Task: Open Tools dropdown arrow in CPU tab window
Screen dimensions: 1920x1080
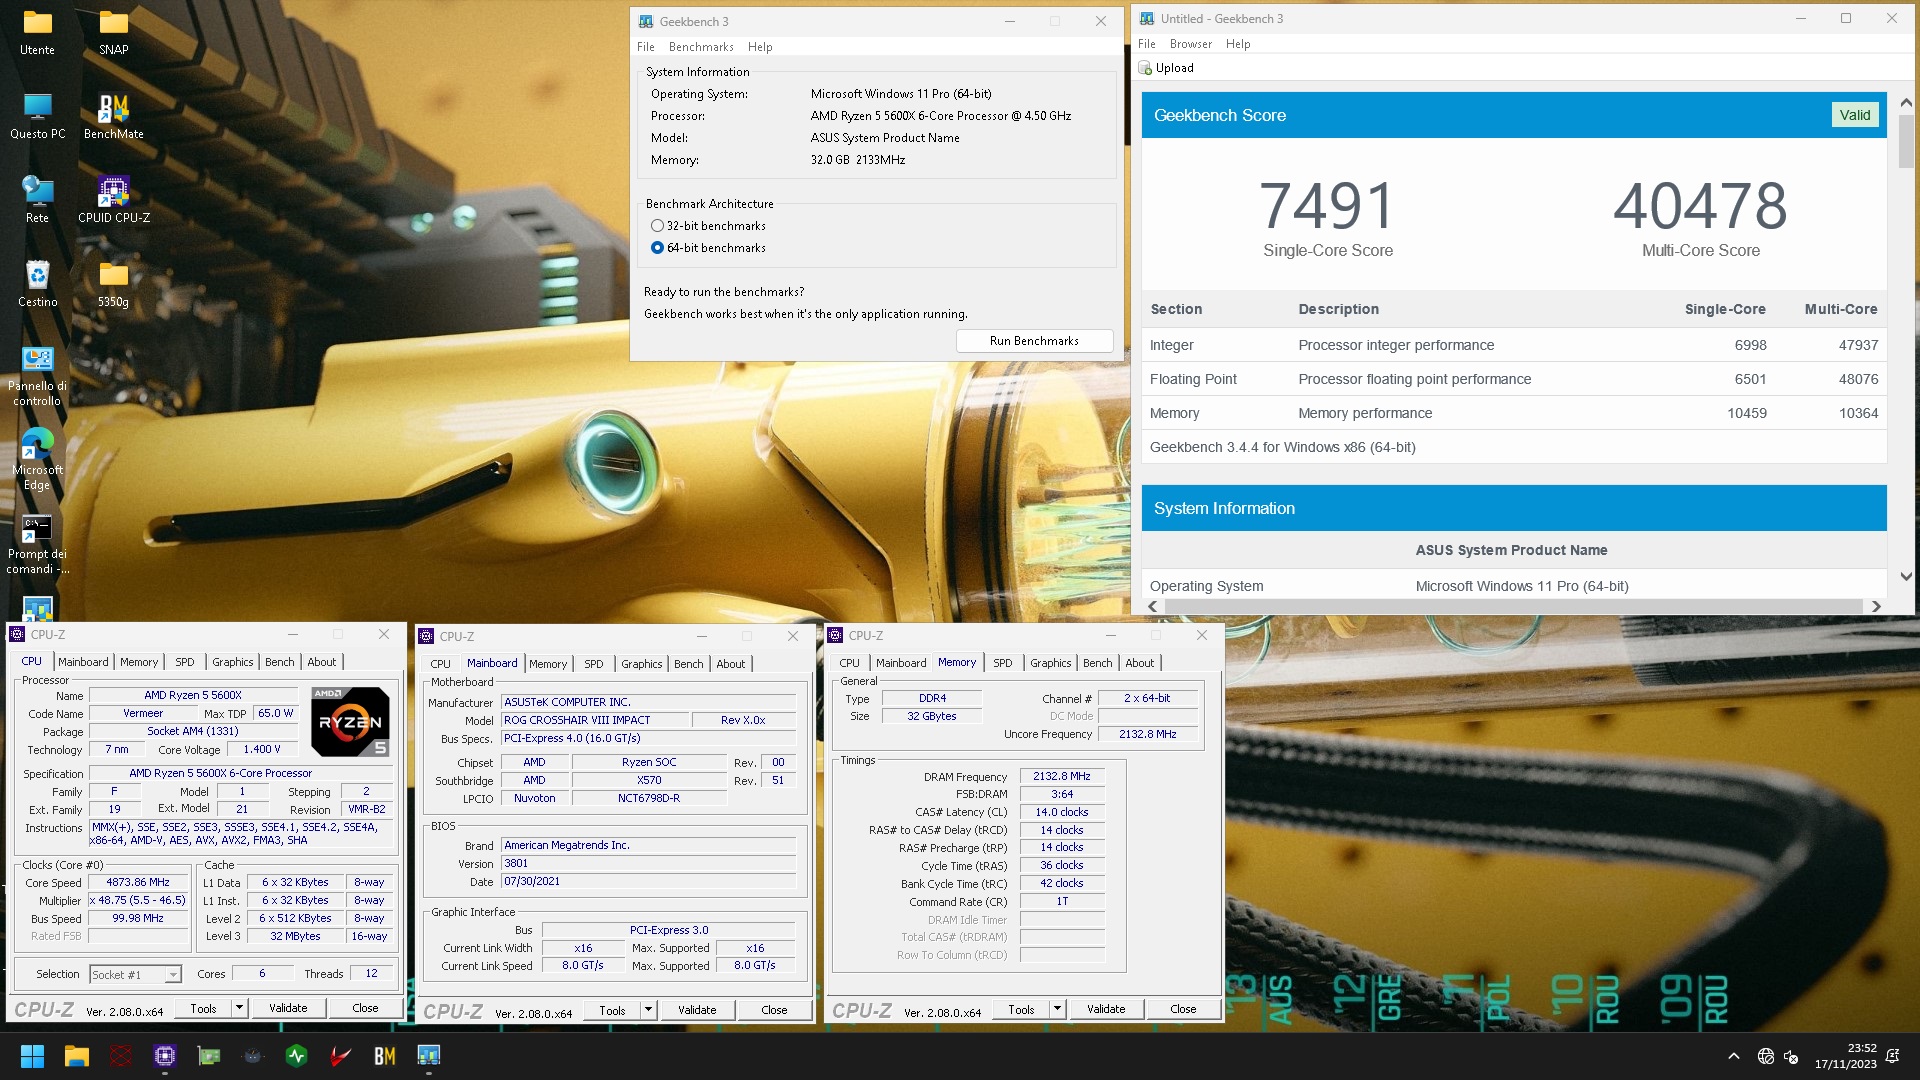Action: click(x=239, y=1008)
